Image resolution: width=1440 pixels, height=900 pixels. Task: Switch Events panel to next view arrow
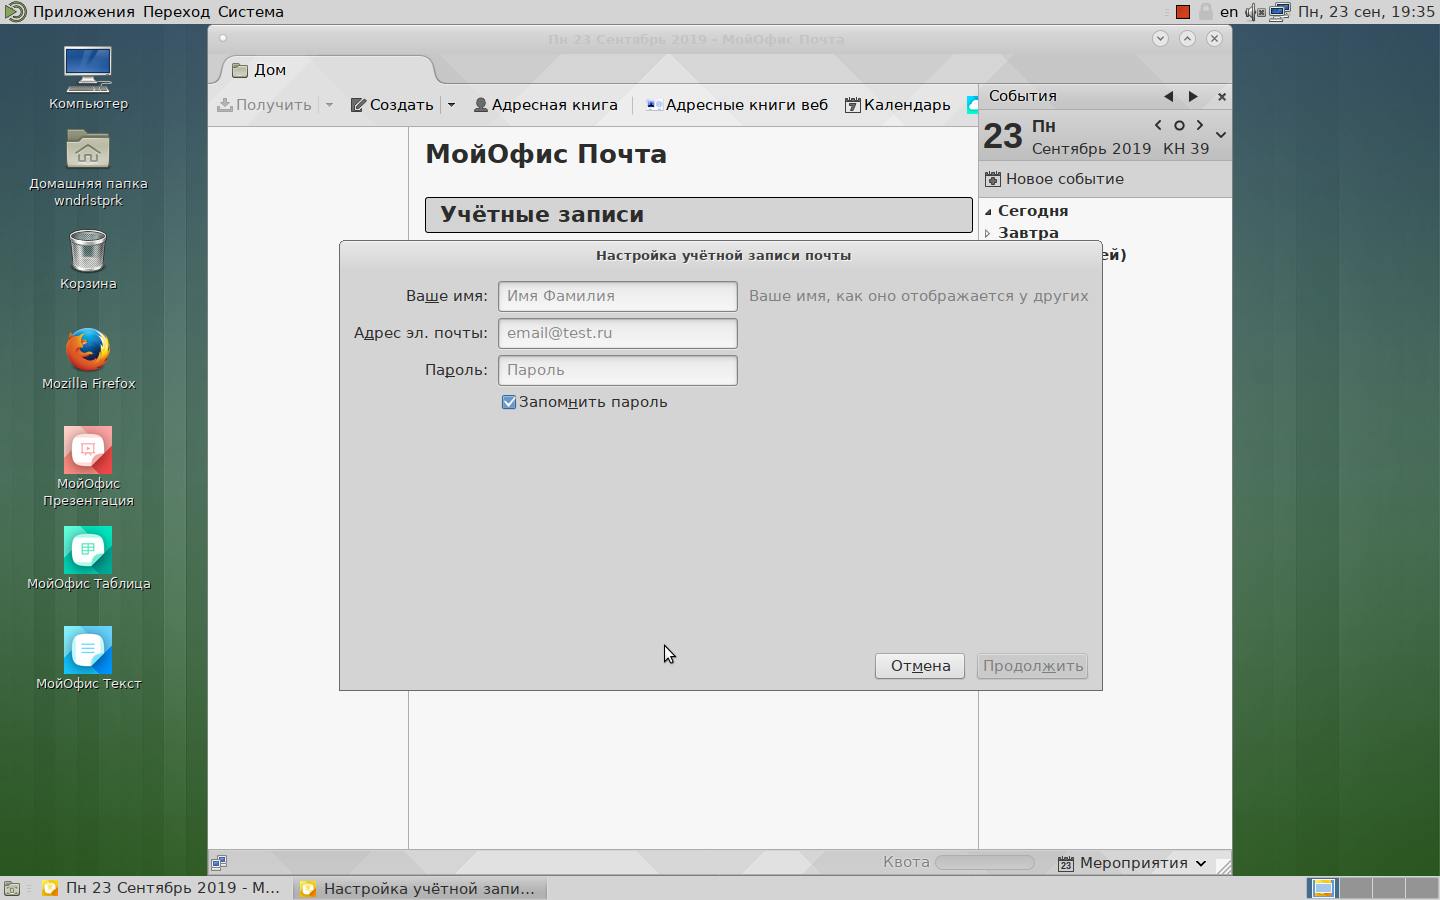(x=1193, y=97)
